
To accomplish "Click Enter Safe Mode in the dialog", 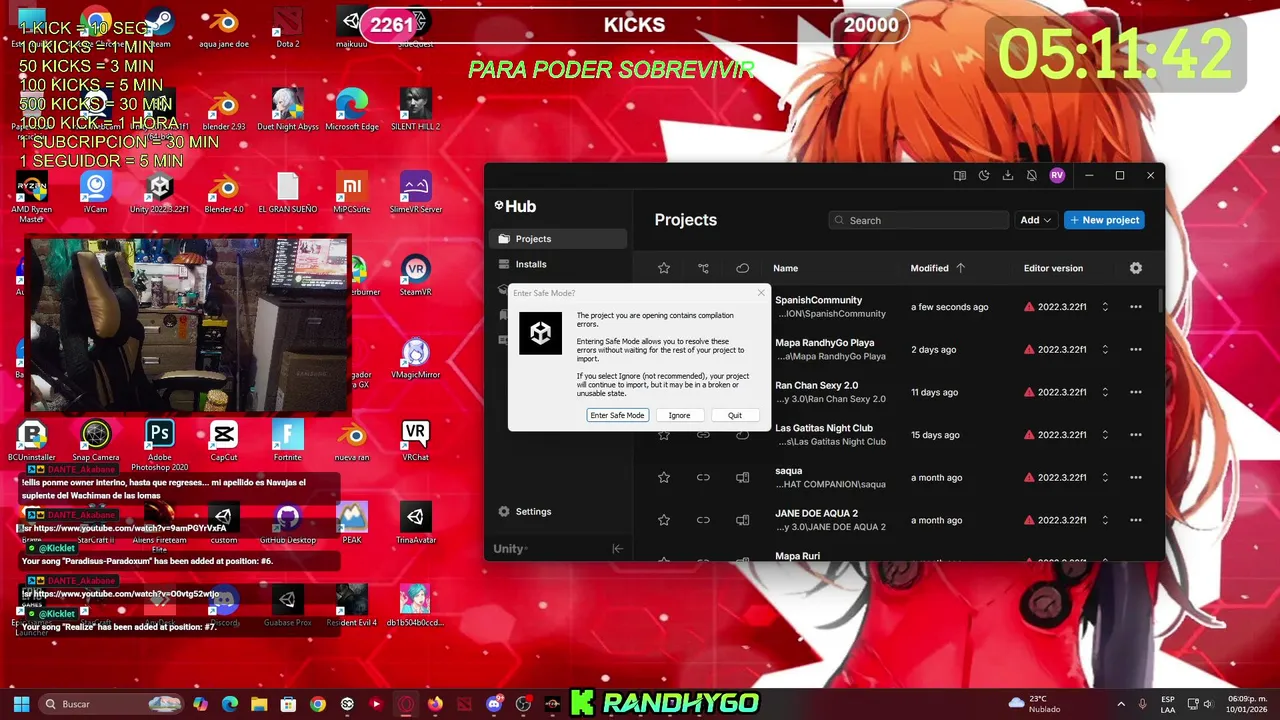I will click(x=617, y=415).
